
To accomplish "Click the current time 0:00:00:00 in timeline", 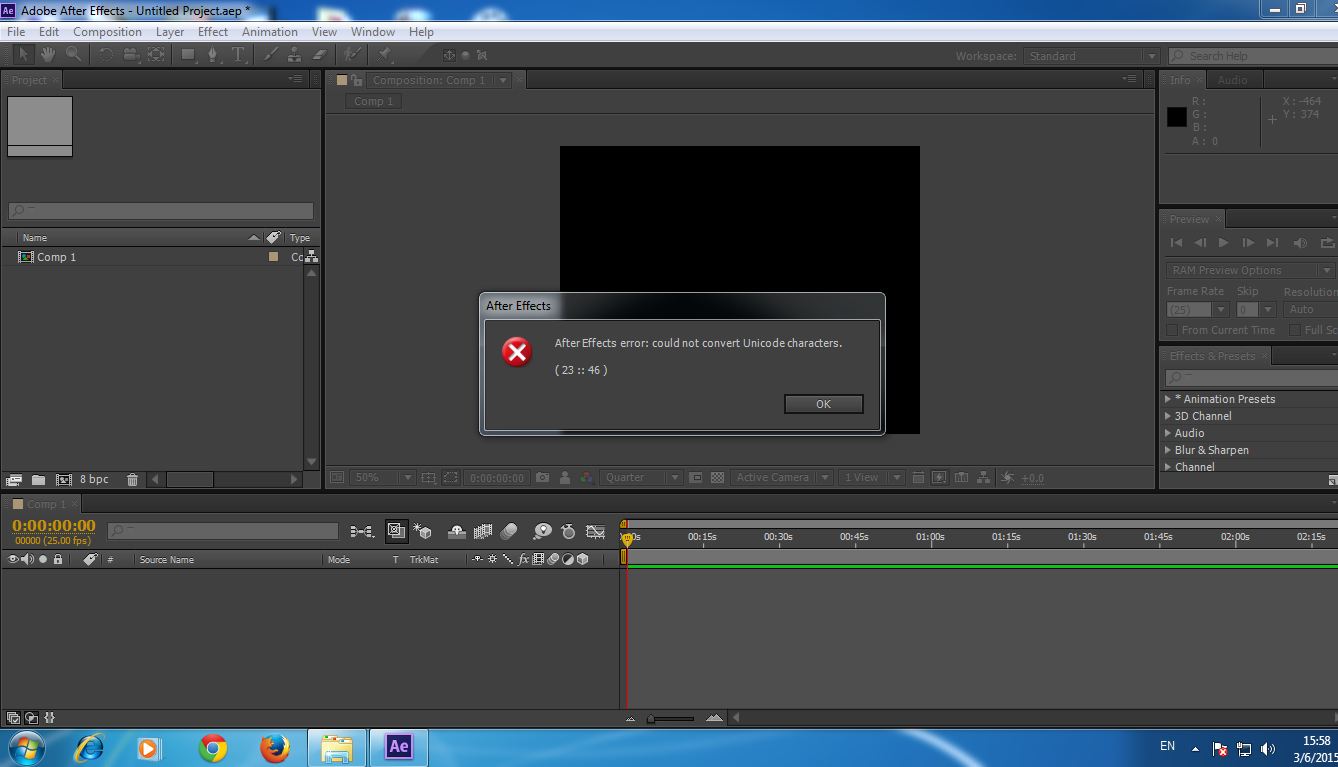I will point(54,526).
